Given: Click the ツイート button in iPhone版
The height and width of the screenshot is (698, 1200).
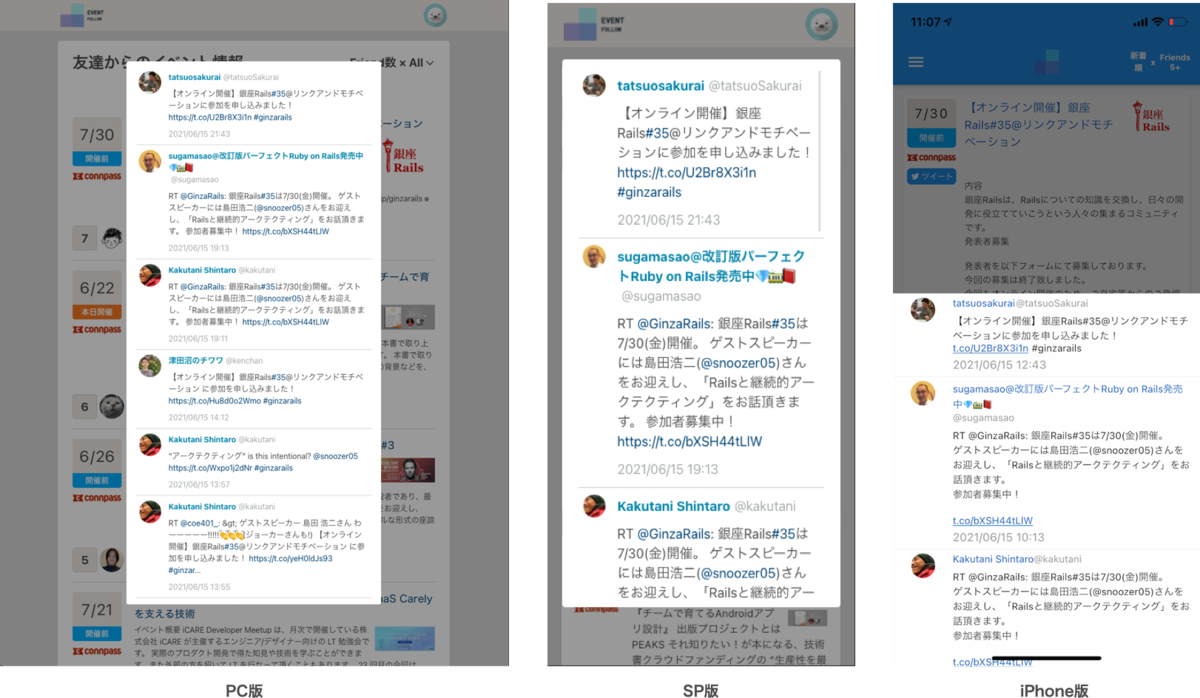Looking at the screenshot, I should point(932,177).
